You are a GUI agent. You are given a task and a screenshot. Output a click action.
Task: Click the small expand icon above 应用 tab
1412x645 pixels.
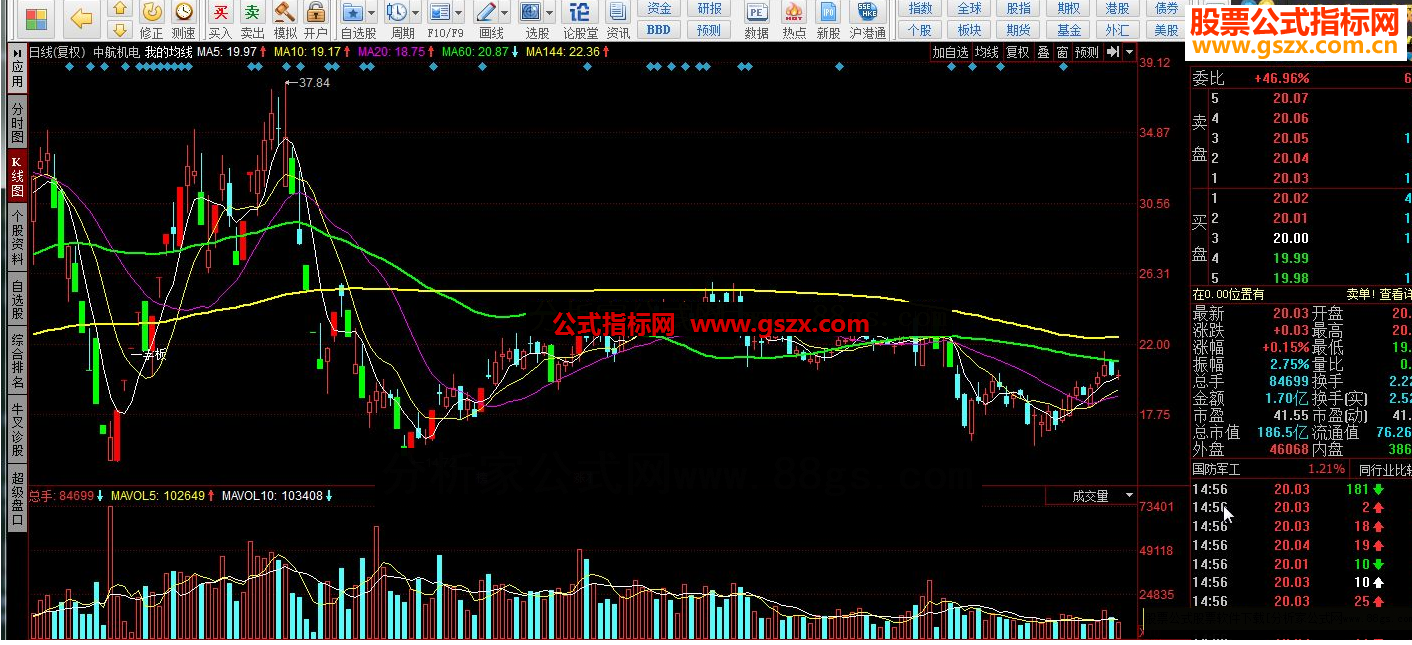17,51
